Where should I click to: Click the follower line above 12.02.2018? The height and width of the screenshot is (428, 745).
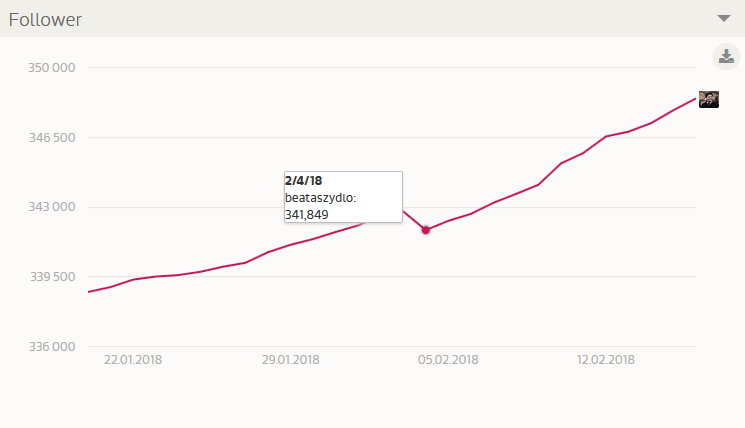pos(606,136)
